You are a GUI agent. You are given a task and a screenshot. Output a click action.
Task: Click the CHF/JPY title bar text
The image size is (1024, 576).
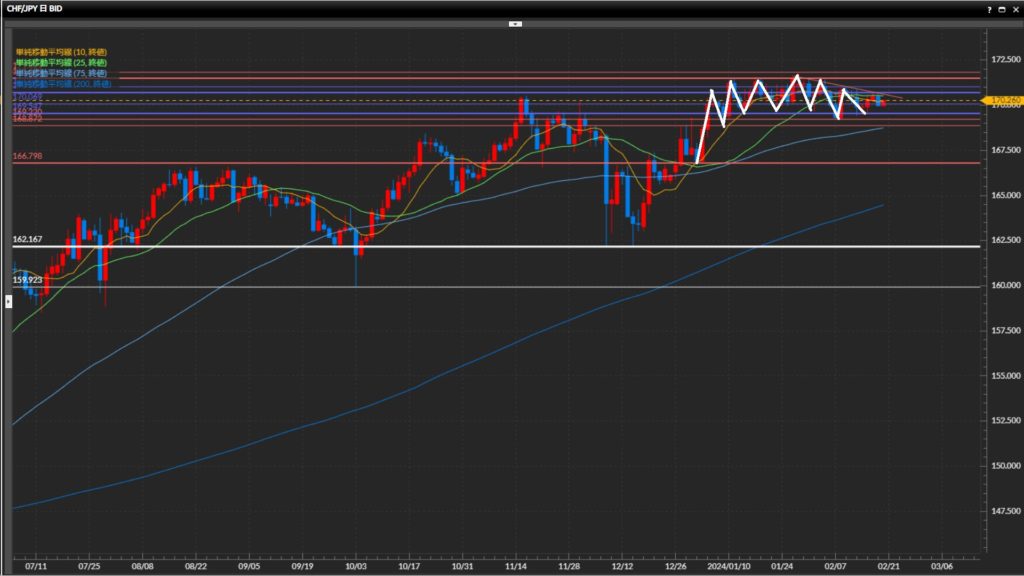[36, 8]
